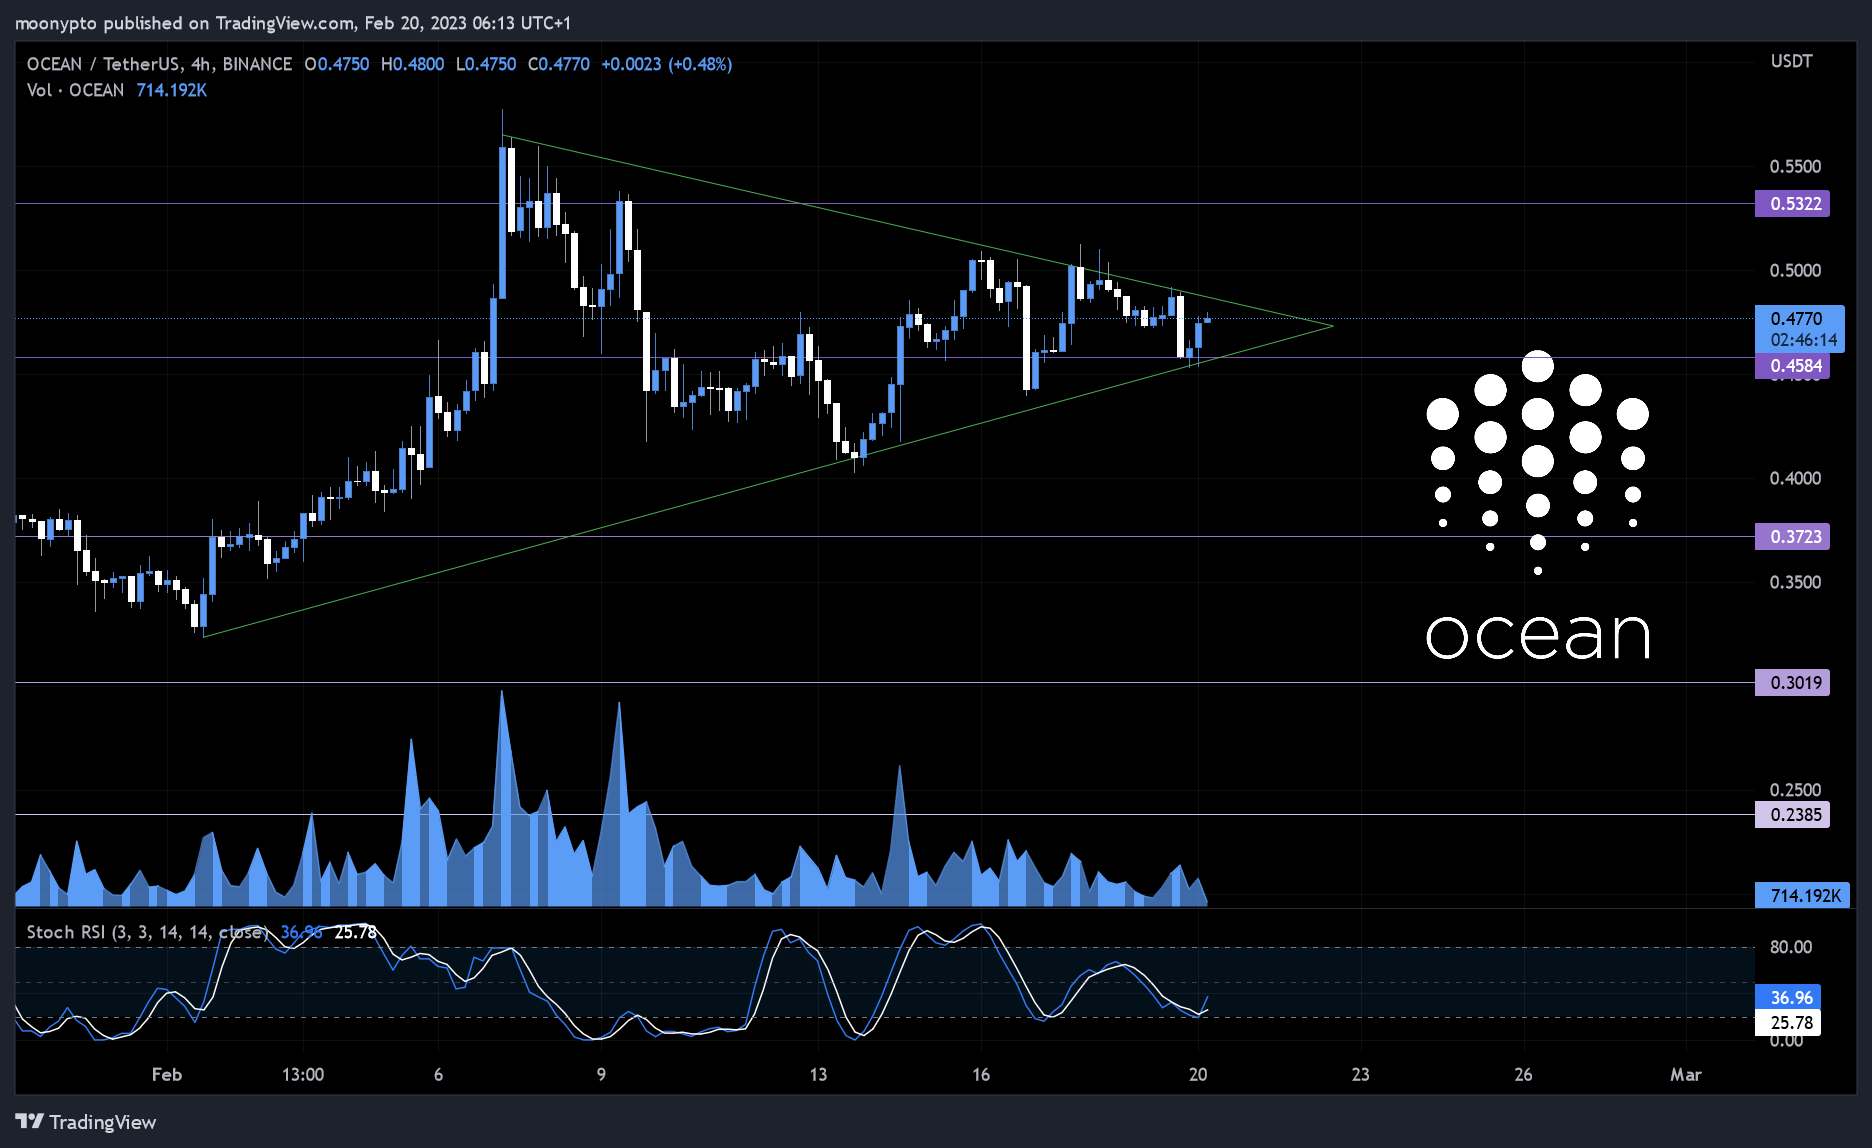Click the 0.5500 price axis tick
Viewport: 1872px width, 1148px height.
(1796, 167)
